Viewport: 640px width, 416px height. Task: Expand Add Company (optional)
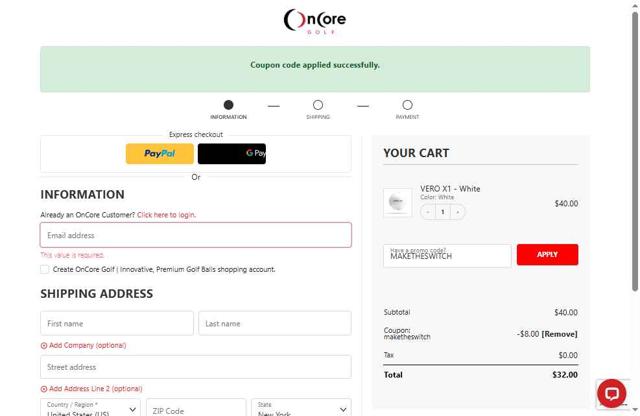click(x=83, y=345)
